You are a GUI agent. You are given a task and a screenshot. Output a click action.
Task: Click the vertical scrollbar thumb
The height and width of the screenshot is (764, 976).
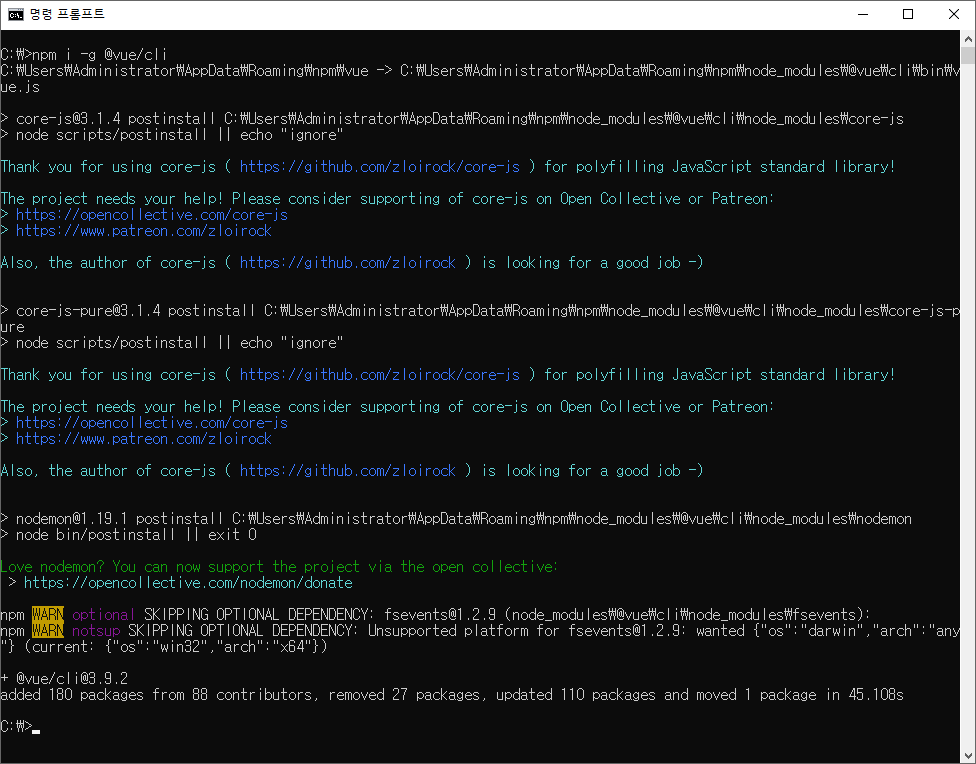968,55
